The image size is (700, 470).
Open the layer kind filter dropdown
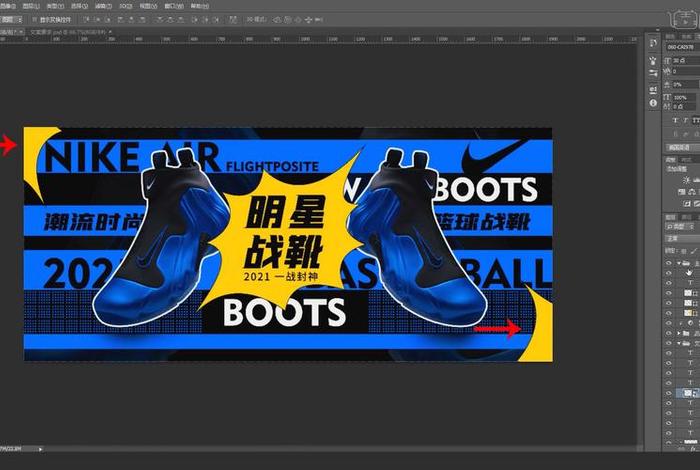coord(678,227)
